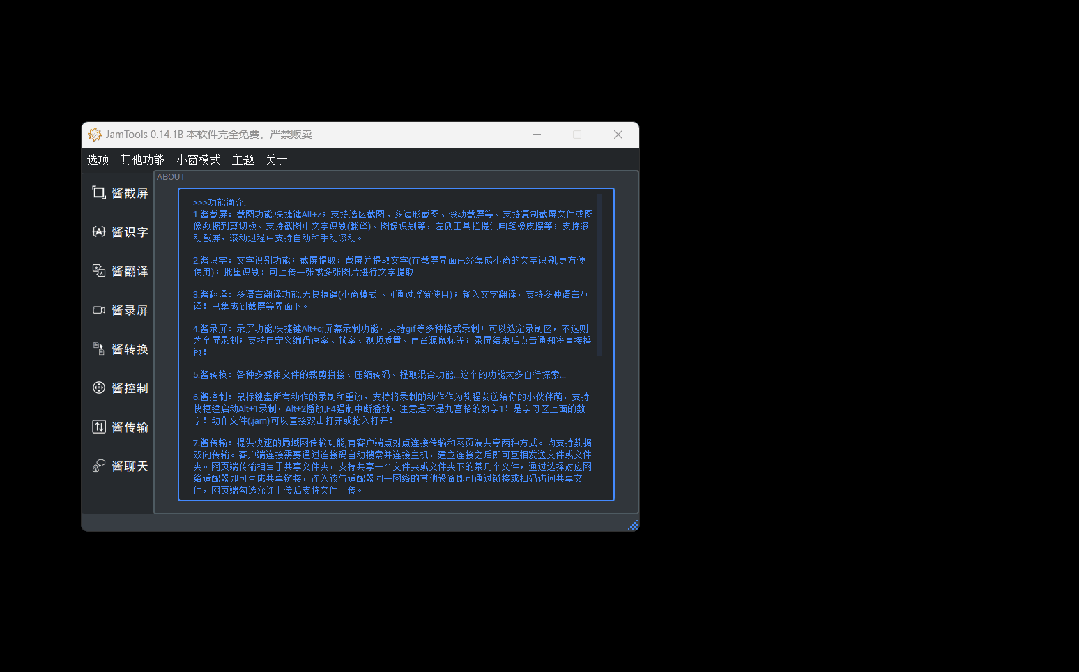Click paragraph 5 about 酱转换 conversion
The width and height of the screenshot is (1079, 672).
click(380, 375)
